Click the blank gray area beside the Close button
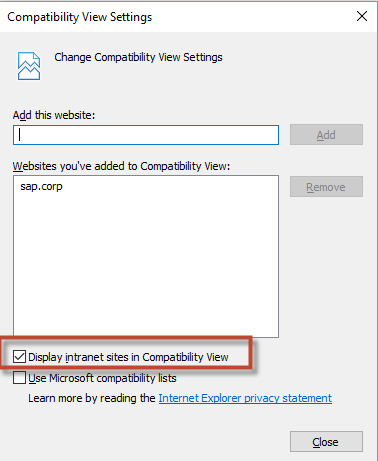Image resolution: width=378 pixels, height=461 pixels. pyautogui.click(x=150, y=442)
